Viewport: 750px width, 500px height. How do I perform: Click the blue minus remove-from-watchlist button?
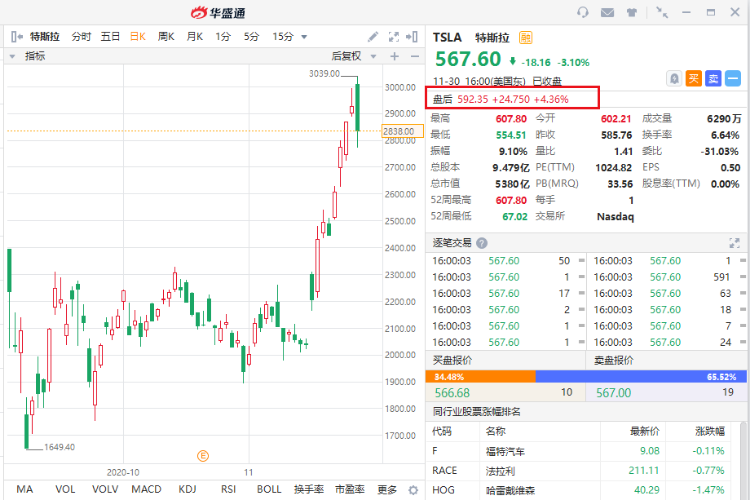733,78
